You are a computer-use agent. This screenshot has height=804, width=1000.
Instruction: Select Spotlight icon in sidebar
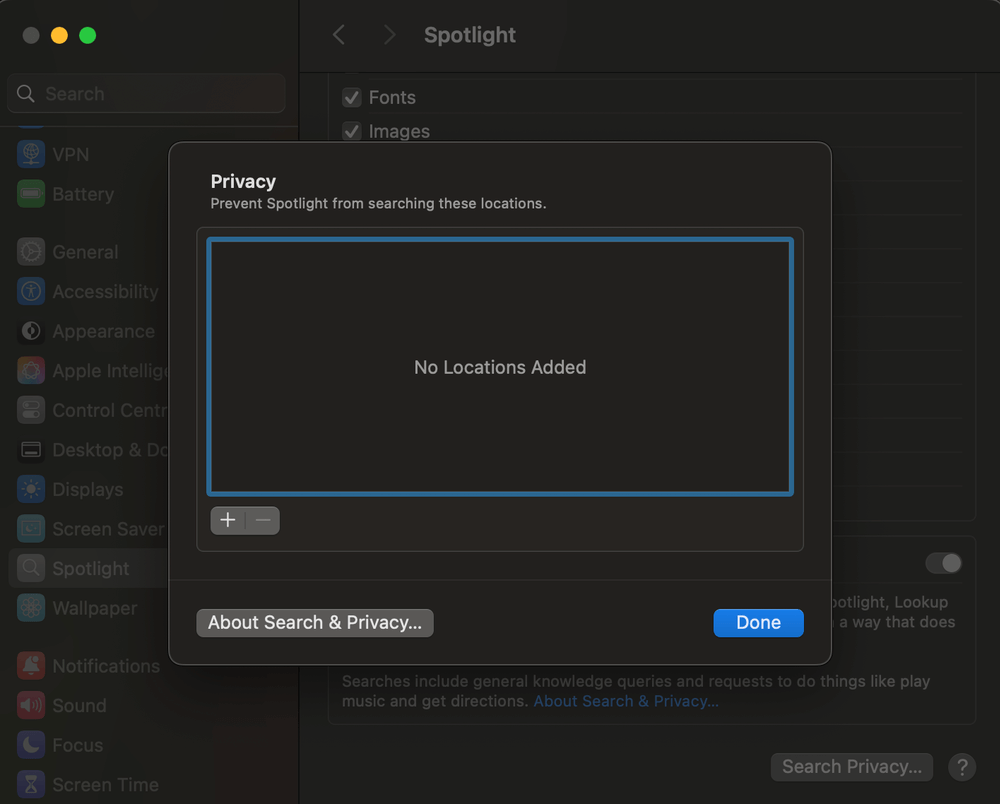pos(31,568)
